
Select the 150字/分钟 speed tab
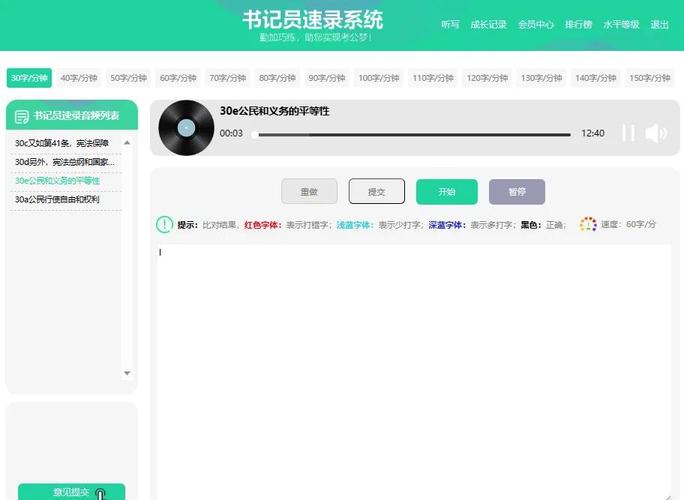click(650, 78)
